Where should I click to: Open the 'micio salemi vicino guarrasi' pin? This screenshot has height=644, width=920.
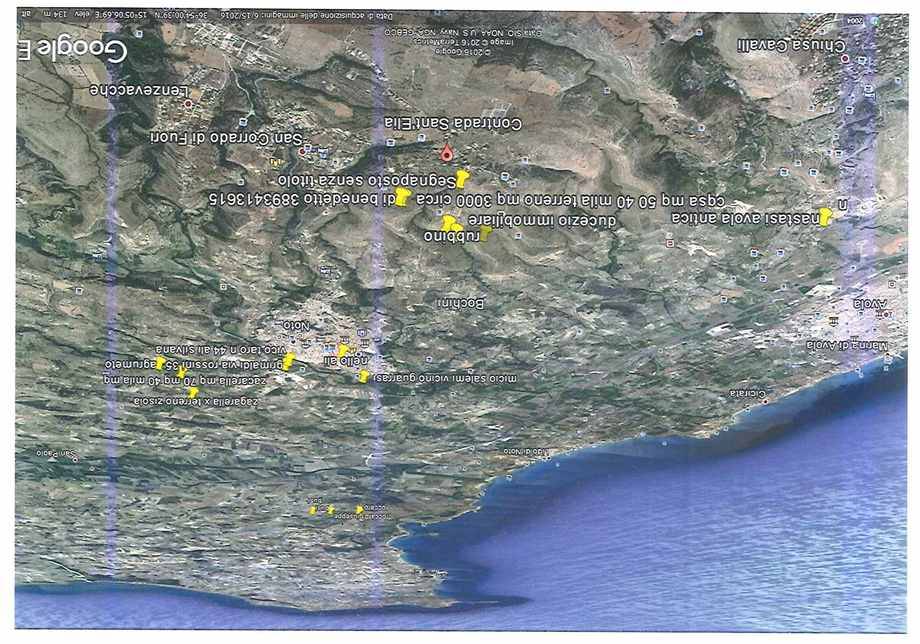(x=364, y=377)
